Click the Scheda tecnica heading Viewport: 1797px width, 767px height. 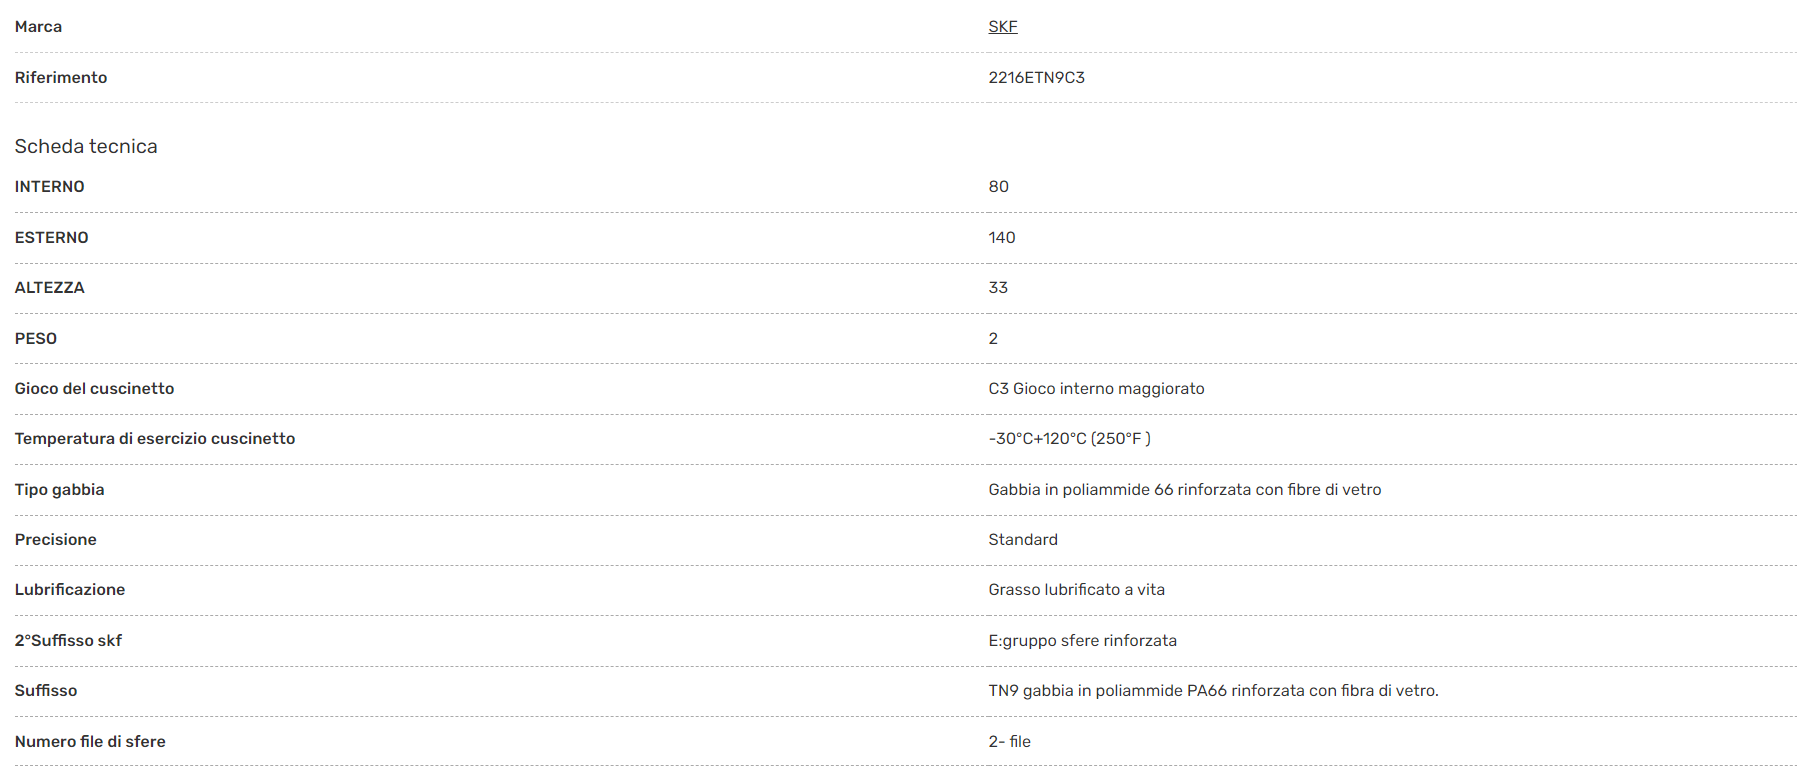pos(86,146)
